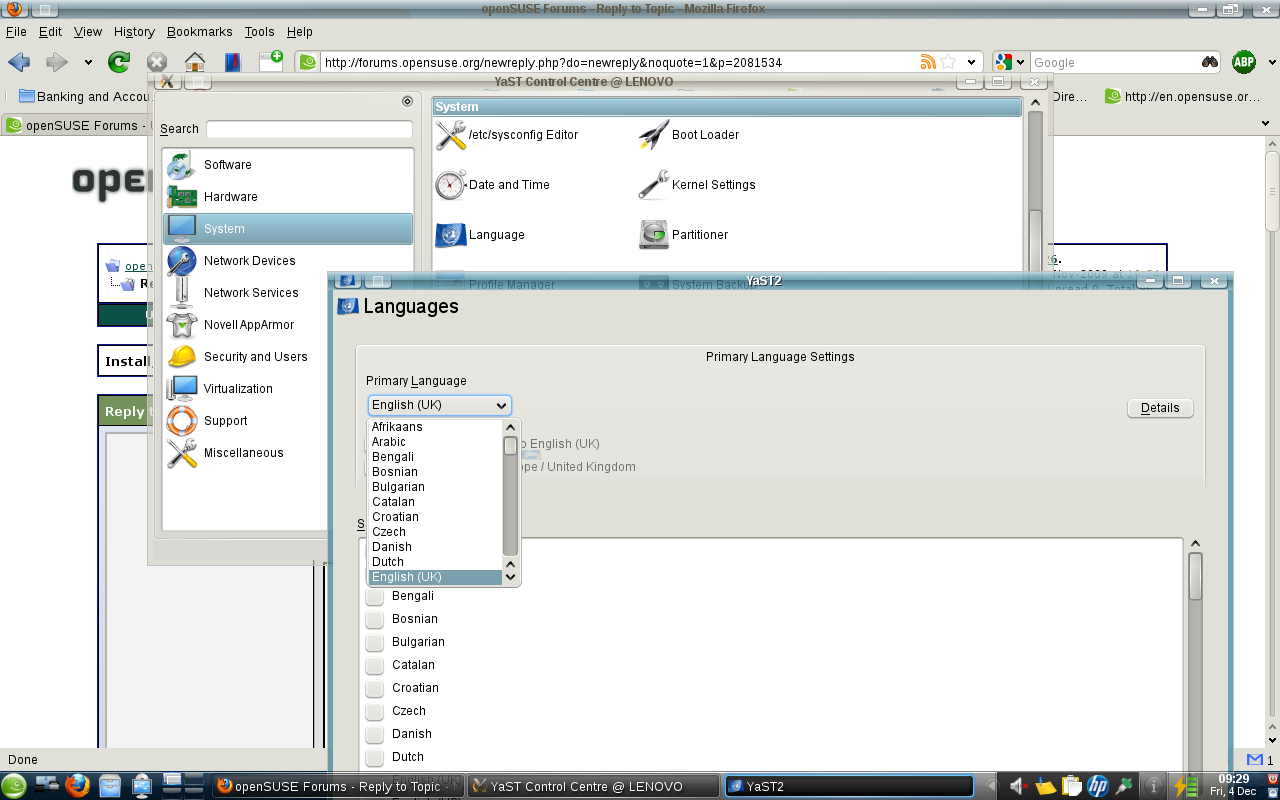Click the Stop loading icon in Firefox
The height and width of the screenshot is (800, 1280).
157,62
